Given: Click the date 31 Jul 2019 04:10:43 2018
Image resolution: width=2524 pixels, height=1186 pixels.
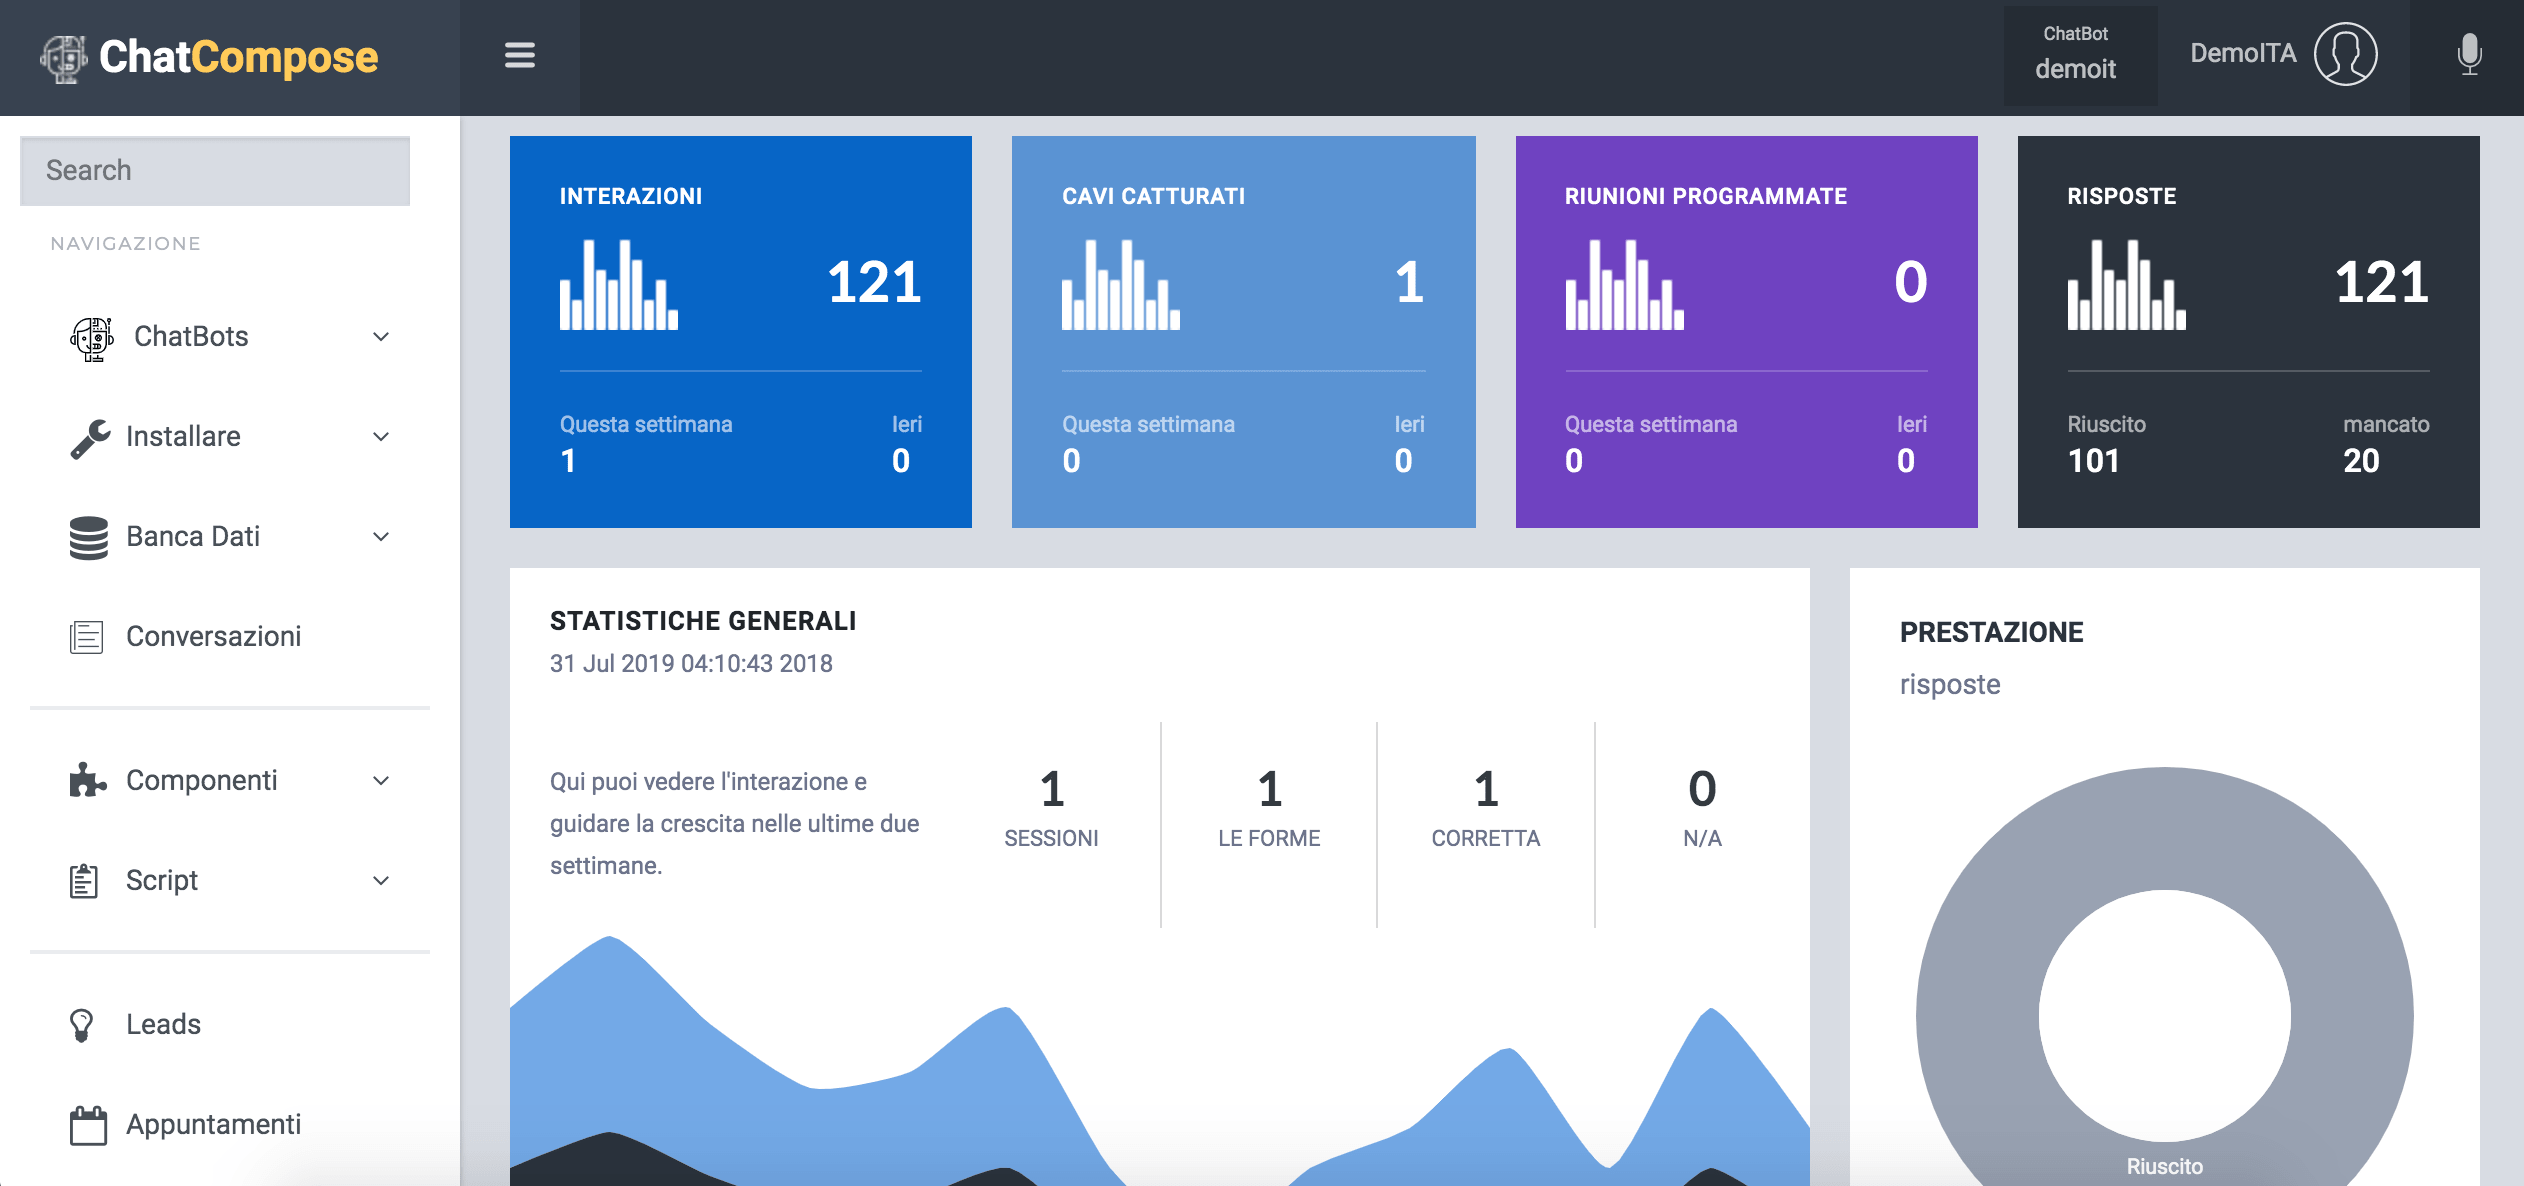Looking at the screenshot, I should (x=691, y=664).
